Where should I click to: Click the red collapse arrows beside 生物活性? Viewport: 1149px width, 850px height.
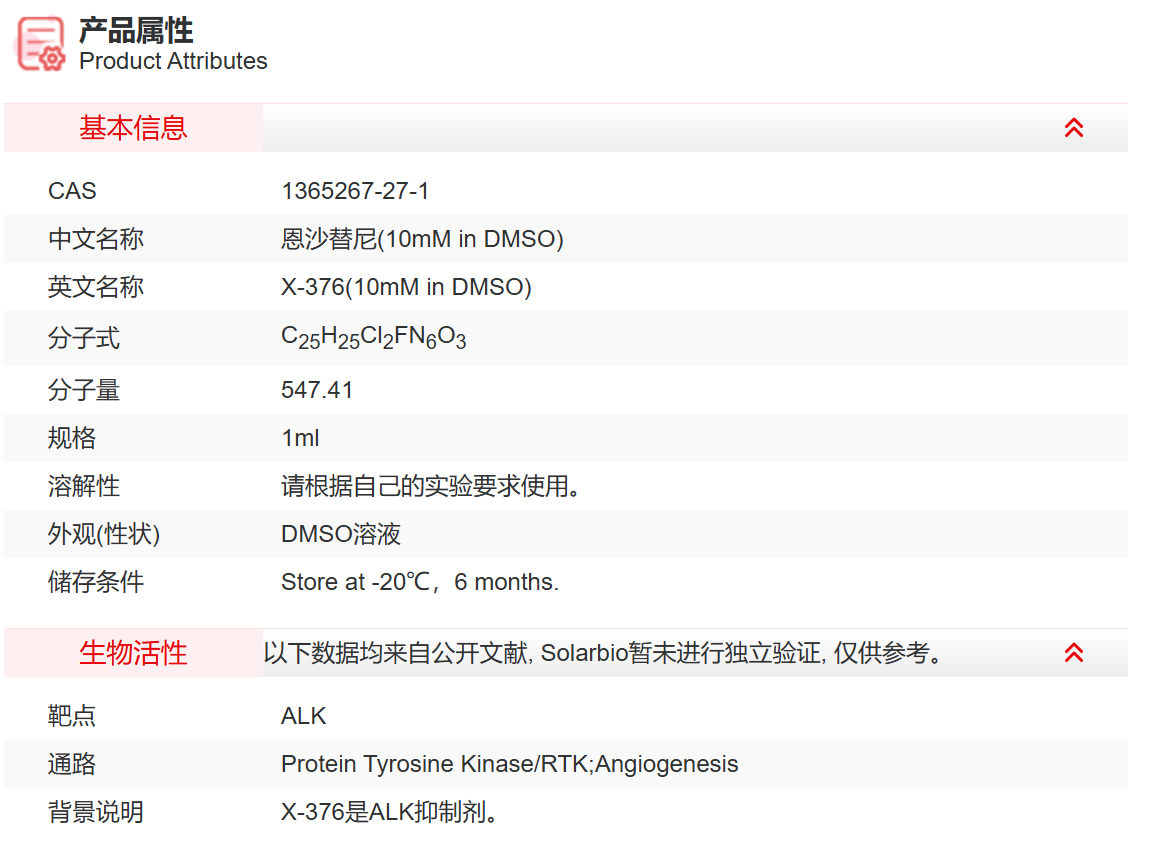click(x=1074, y=653)
